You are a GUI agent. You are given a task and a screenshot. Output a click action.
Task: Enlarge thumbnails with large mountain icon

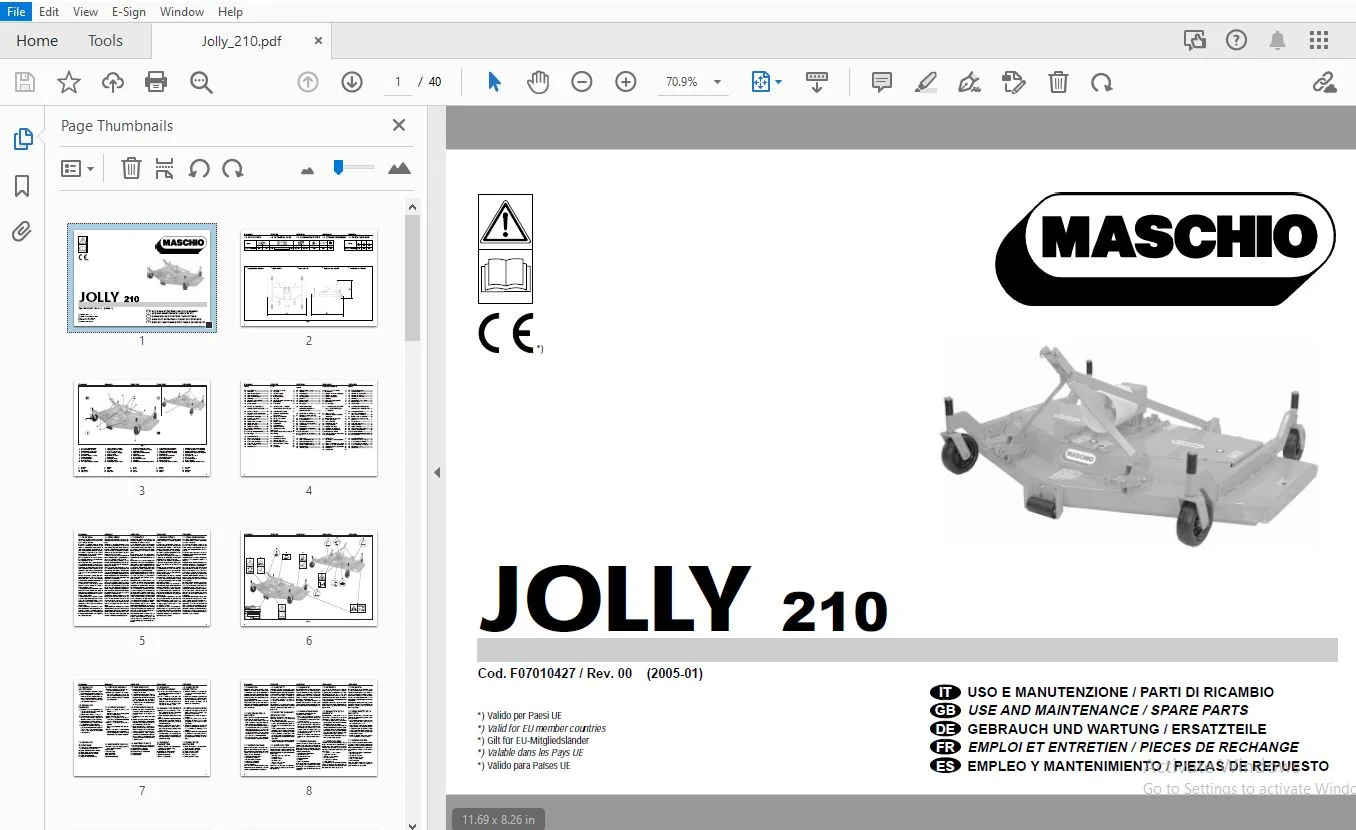click(399, 168)
